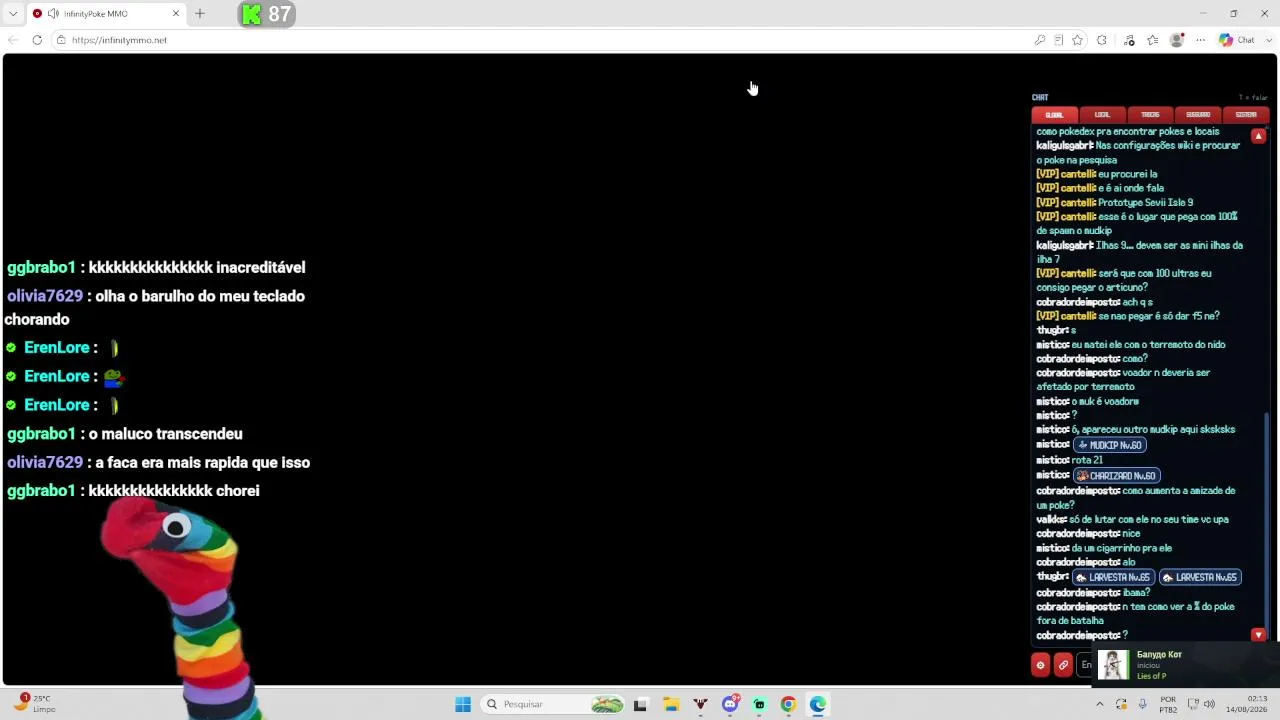
Task: Close the InfinityPoke MMO tab
Action: 176,14
